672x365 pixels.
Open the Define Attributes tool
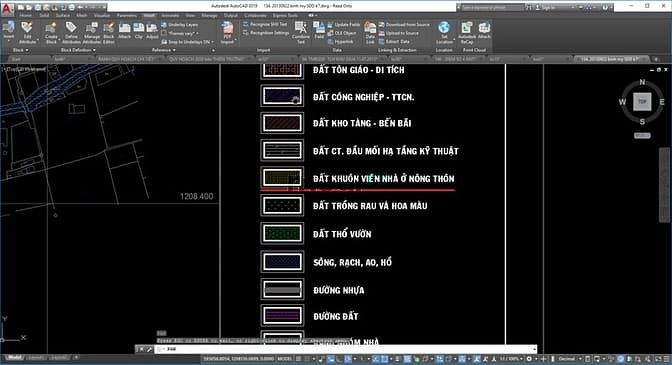pyautogui.click(x=71, y=33)
